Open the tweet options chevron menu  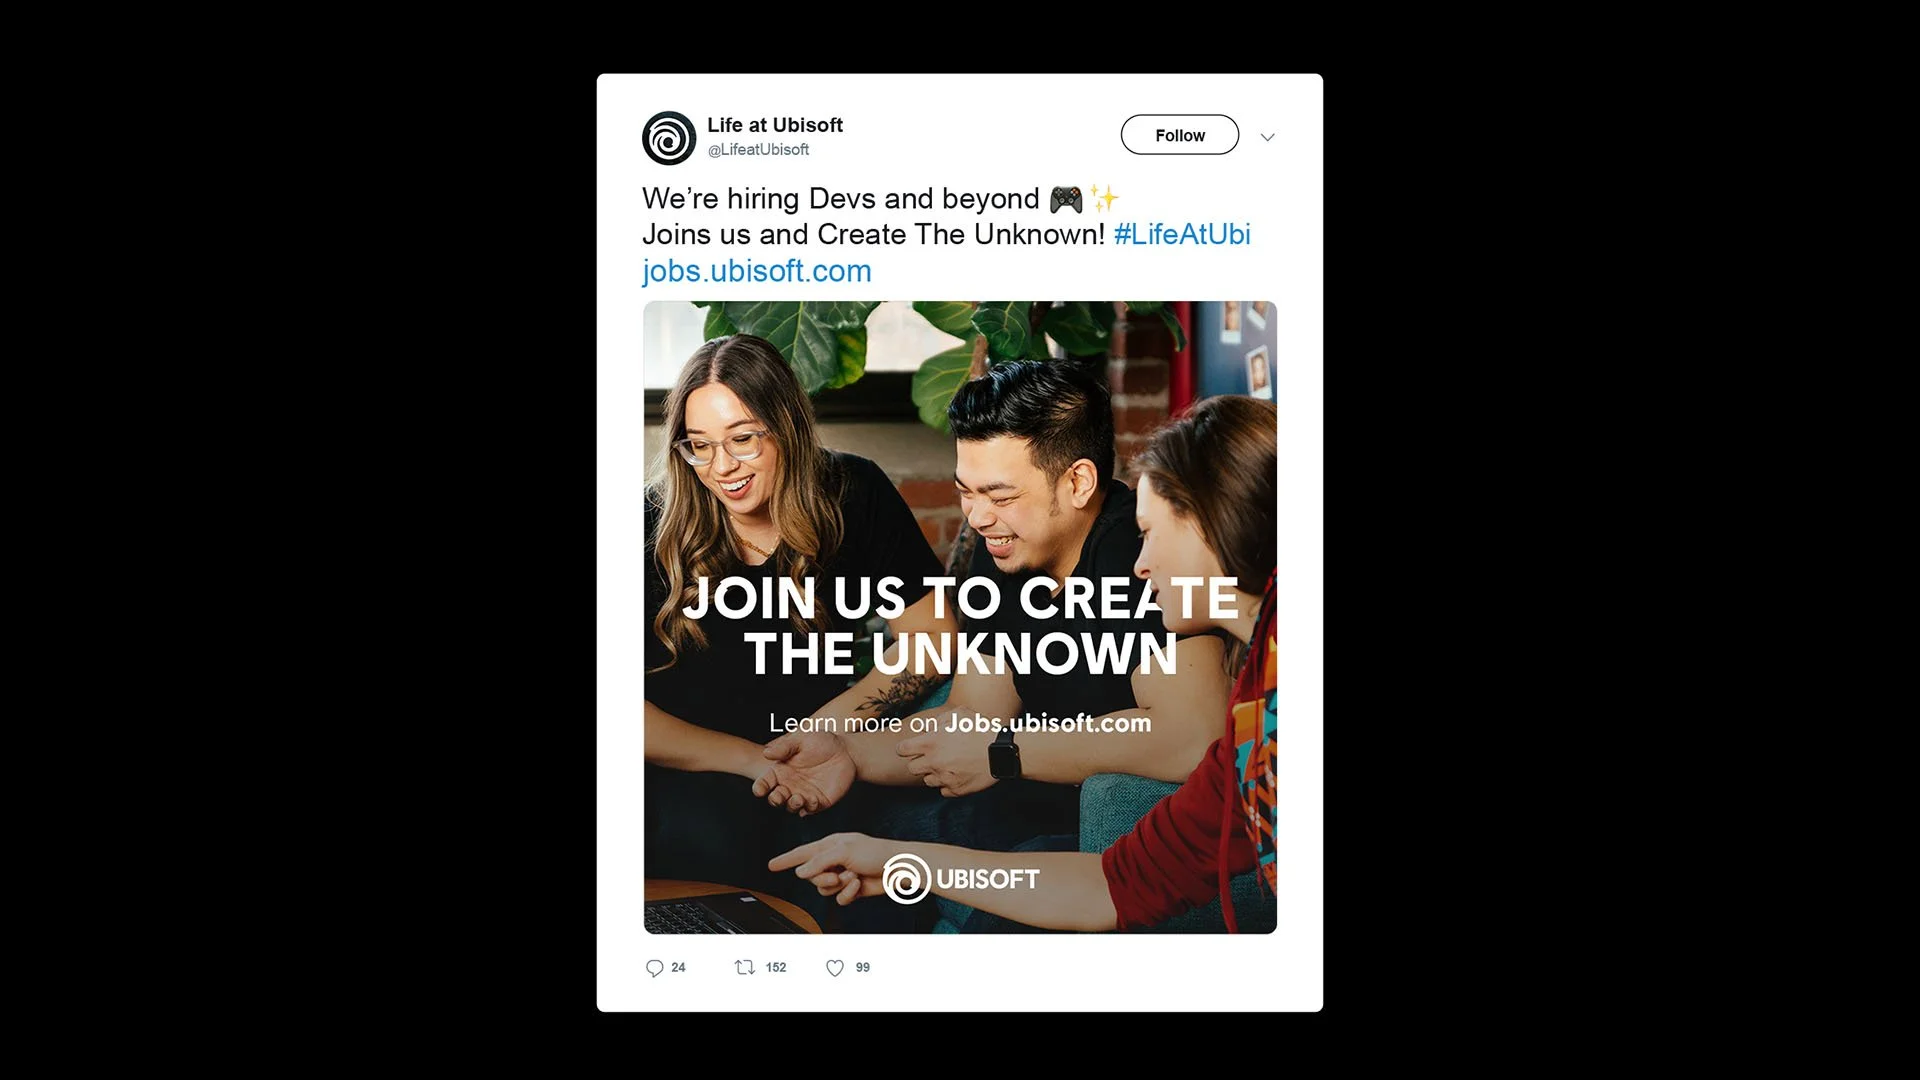(1268, 137)
